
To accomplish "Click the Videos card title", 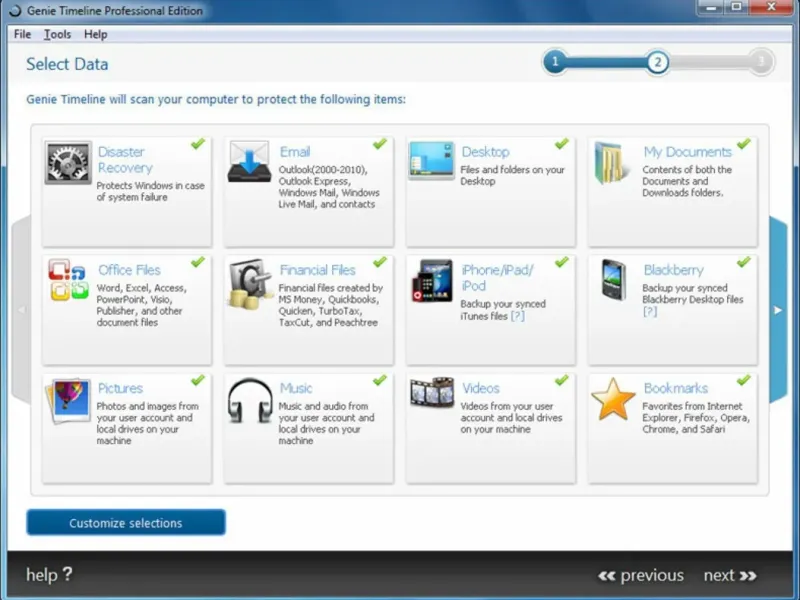I will (x=481, y=388).
